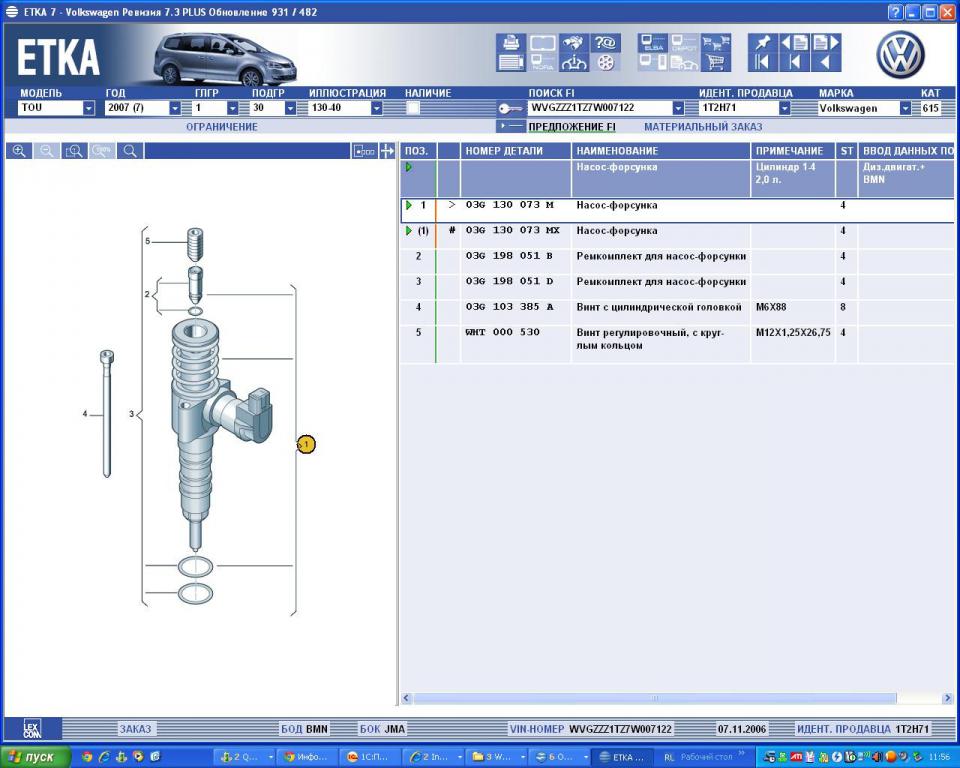Image resolution: width=960 pixels, height=768 pixels.
Task: Go to next illustration page icon
Action: coord(826,43)
